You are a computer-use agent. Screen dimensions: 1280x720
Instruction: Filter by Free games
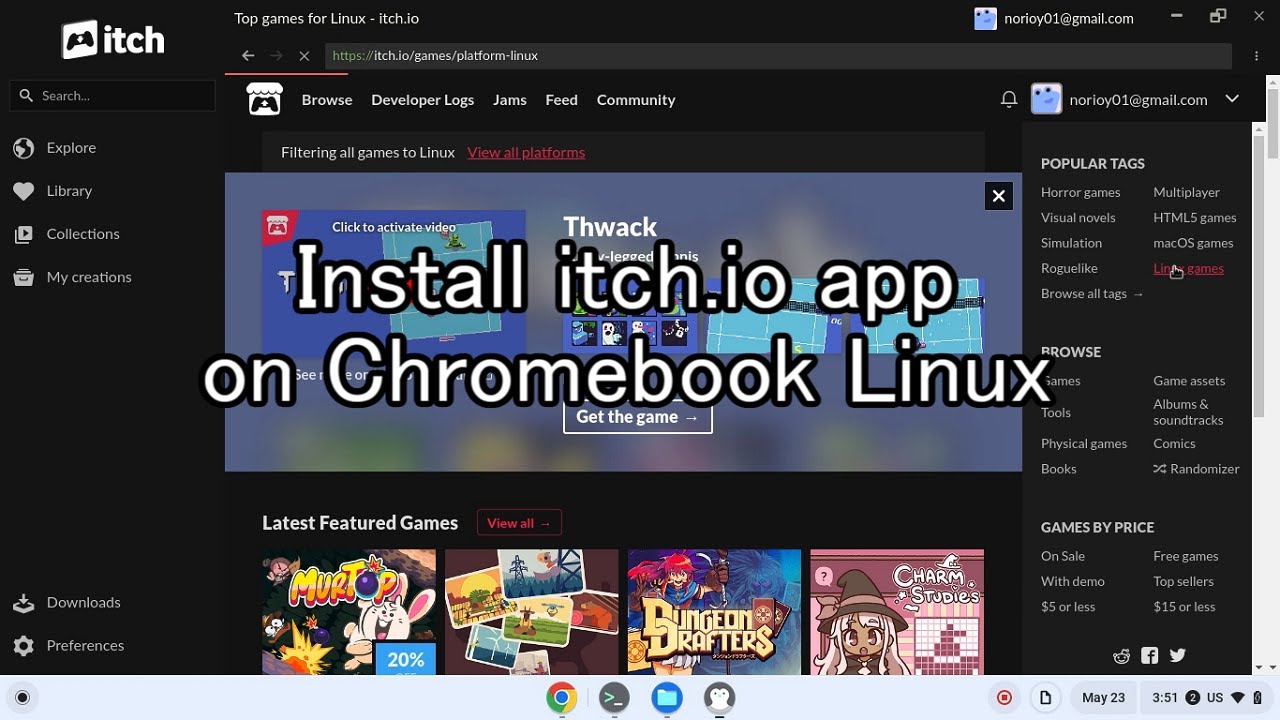(x=1186, y=556)
